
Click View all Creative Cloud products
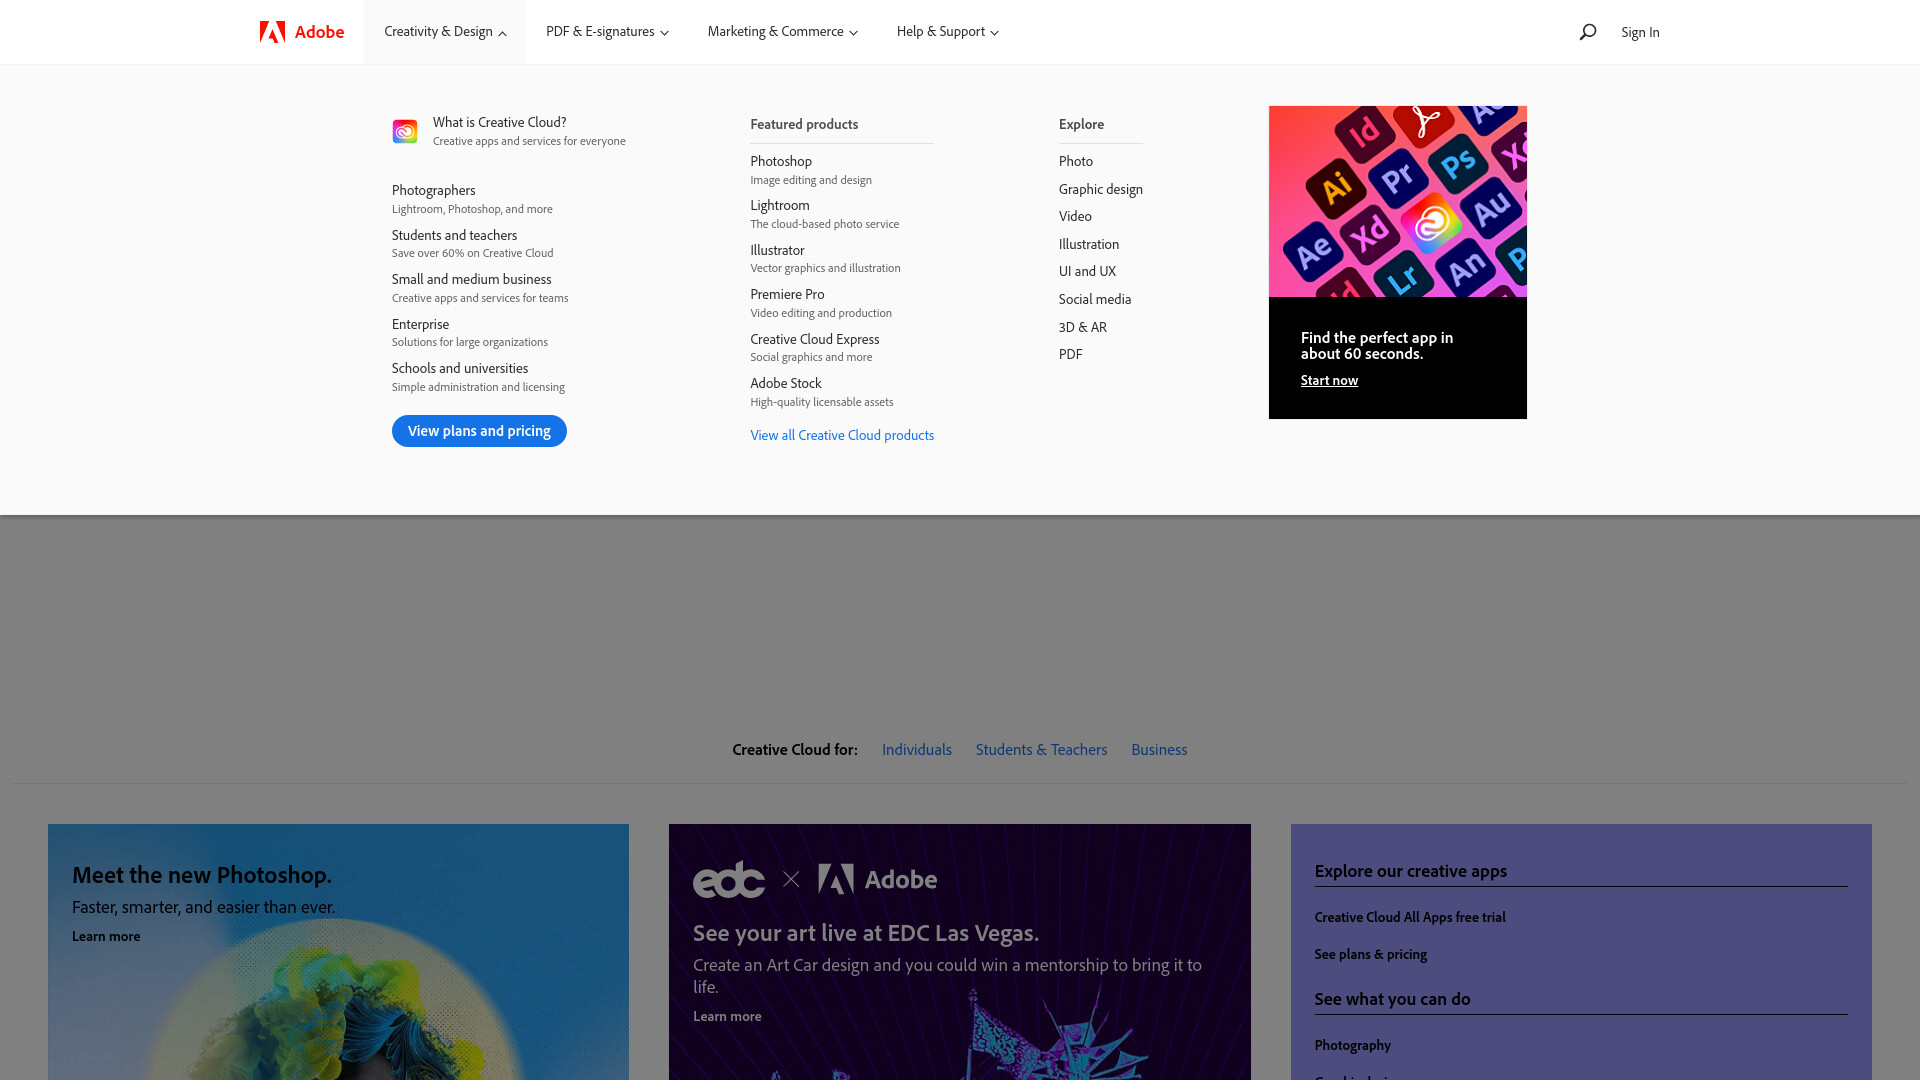point(842,435)
